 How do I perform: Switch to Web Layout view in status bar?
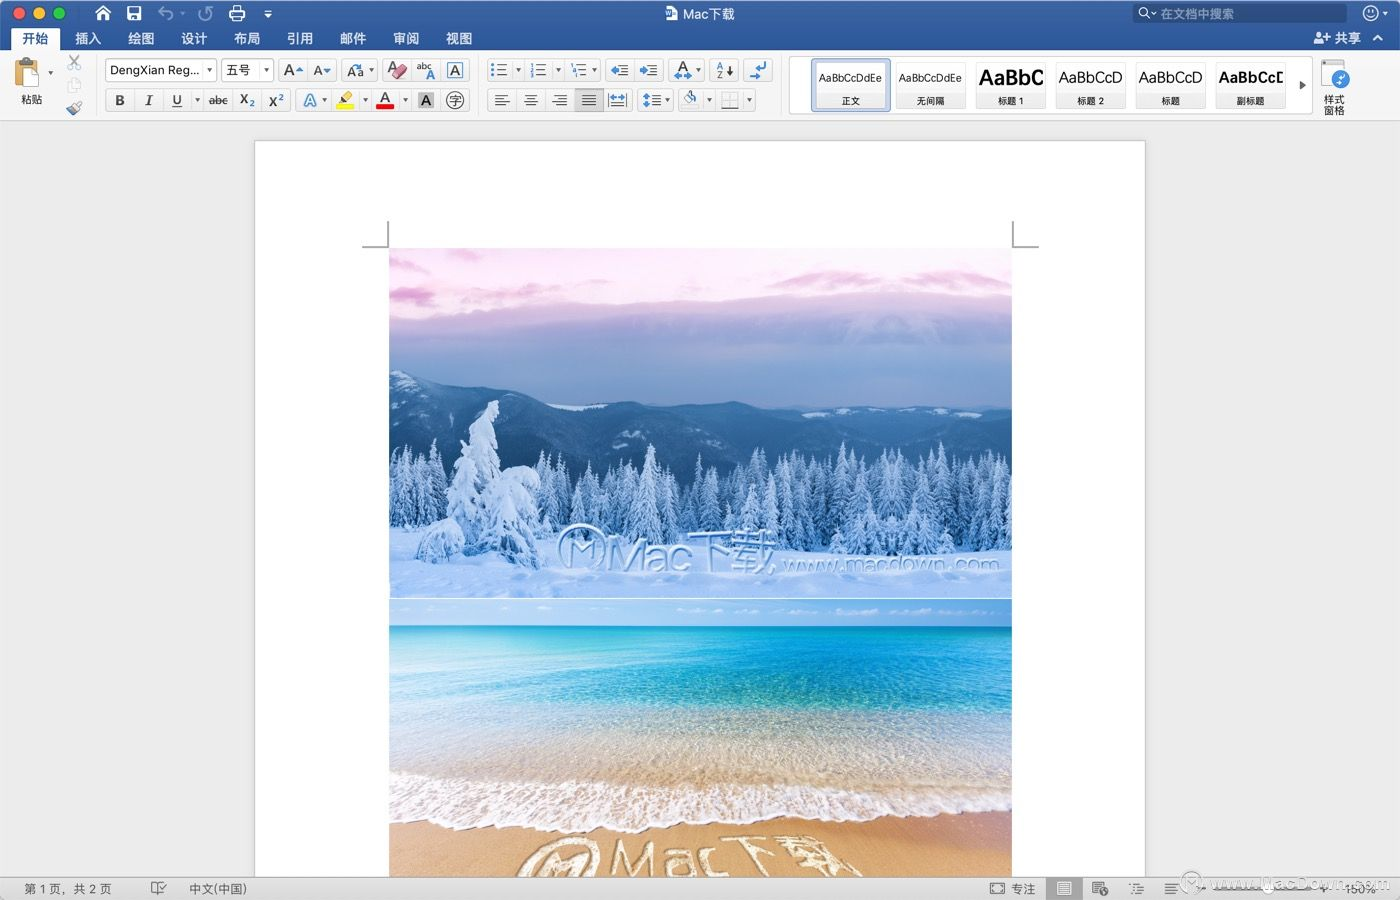point(1100,888)
